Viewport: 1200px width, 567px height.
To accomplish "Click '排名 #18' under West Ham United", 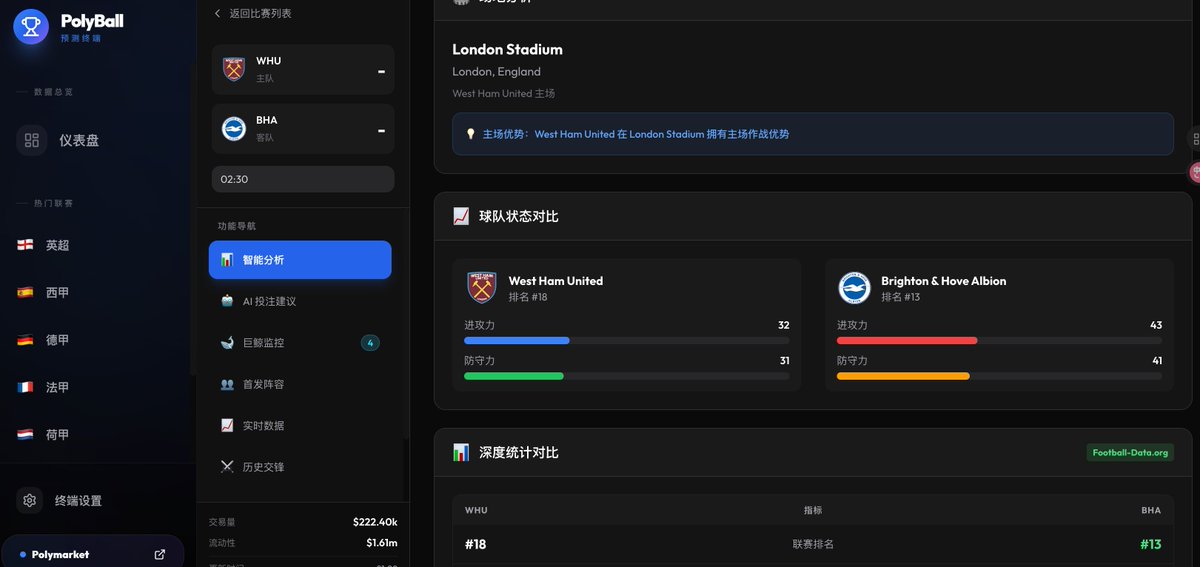I will click(528, 297).
